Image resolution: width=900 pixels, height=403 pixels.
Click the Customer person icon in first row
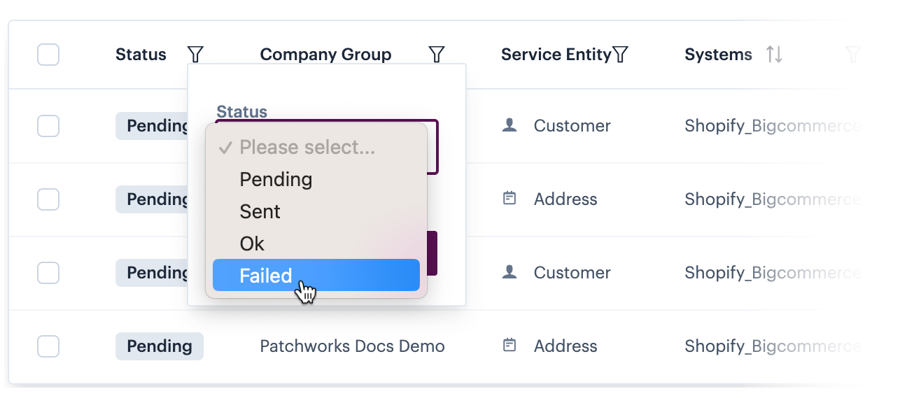509,126
